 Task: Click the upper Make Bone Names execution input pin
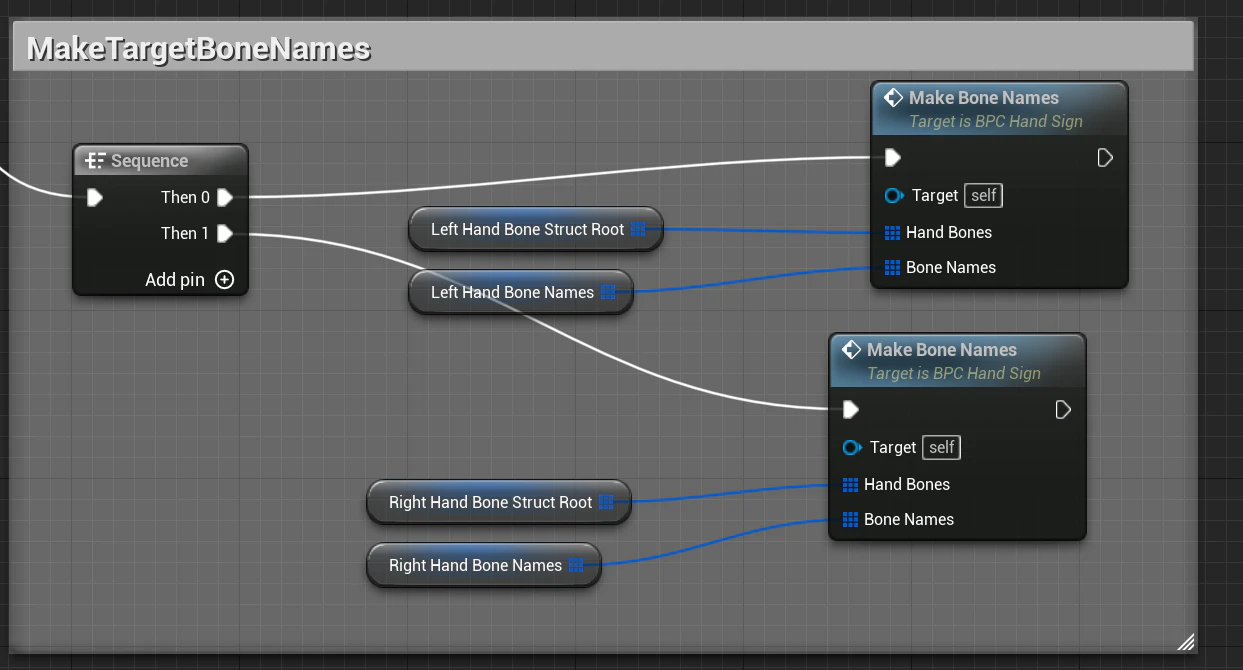click(893, 157)
